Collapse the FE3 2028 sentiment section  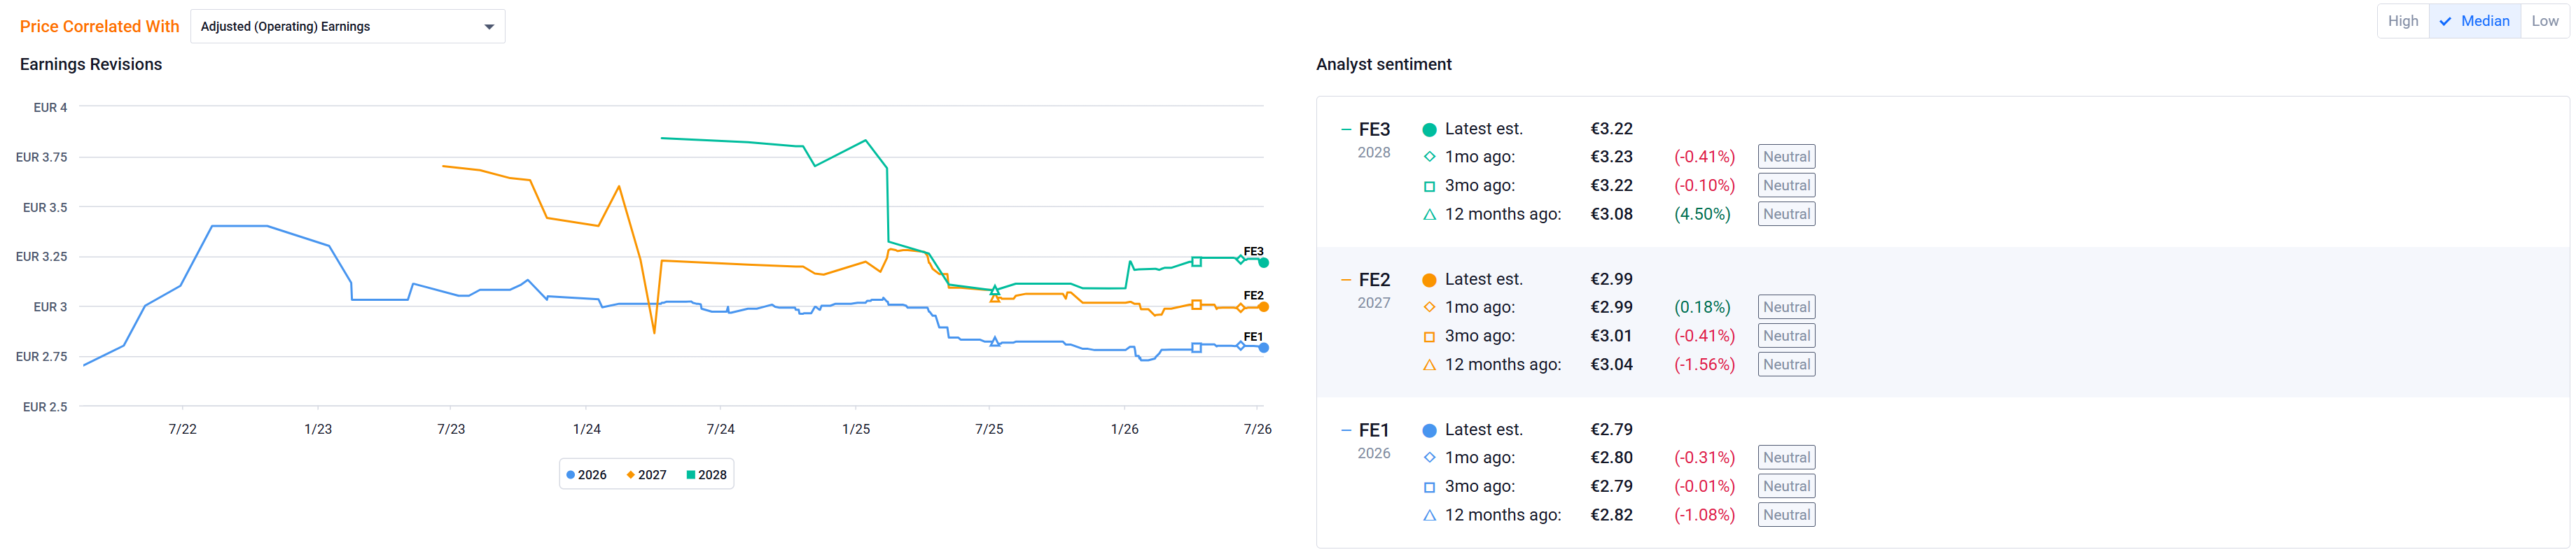tap(1346, 129)
